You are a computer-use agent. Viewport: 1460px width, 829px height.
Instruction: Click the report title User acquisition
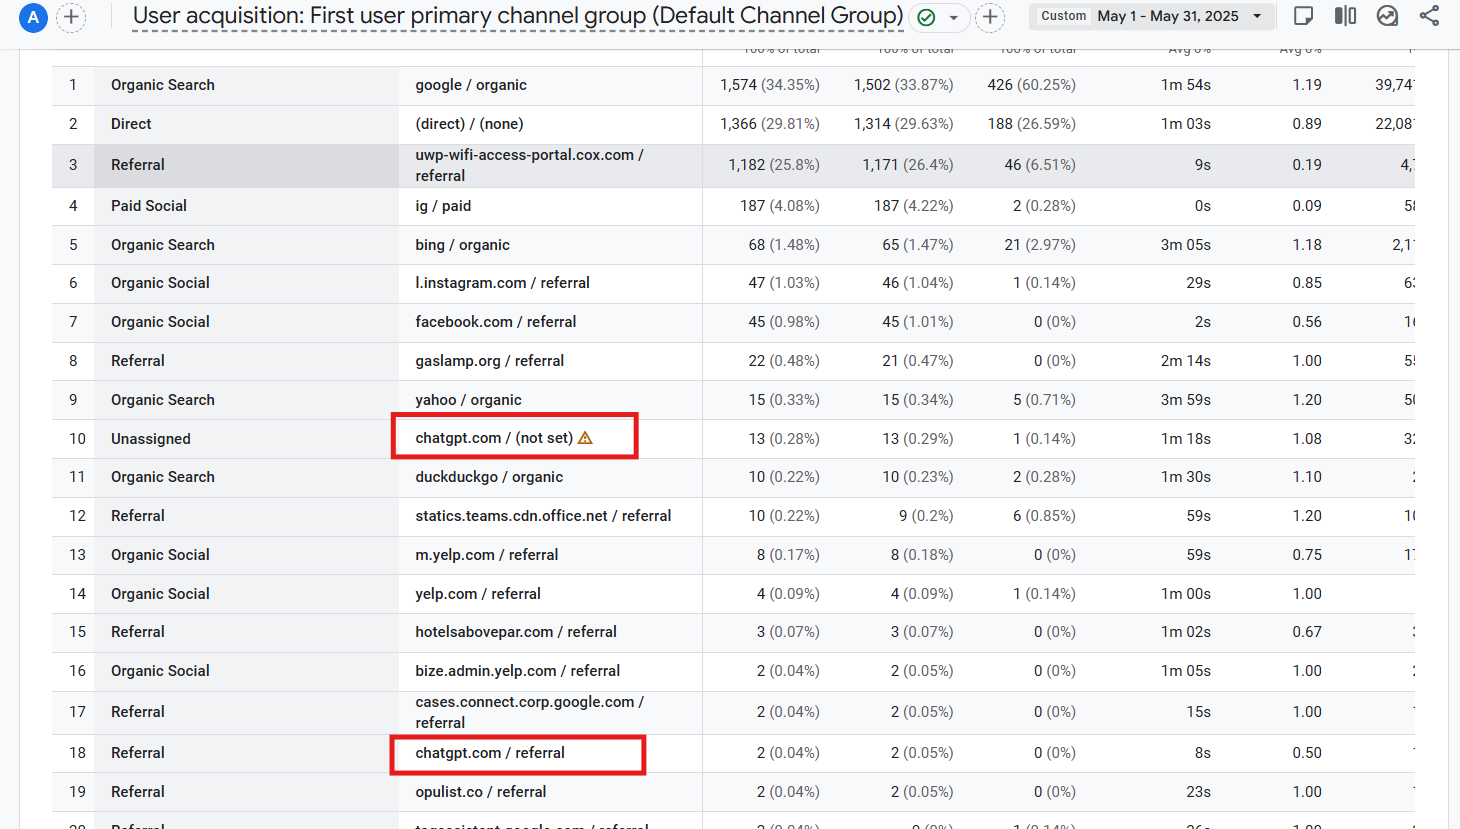(x=518, y=16)
